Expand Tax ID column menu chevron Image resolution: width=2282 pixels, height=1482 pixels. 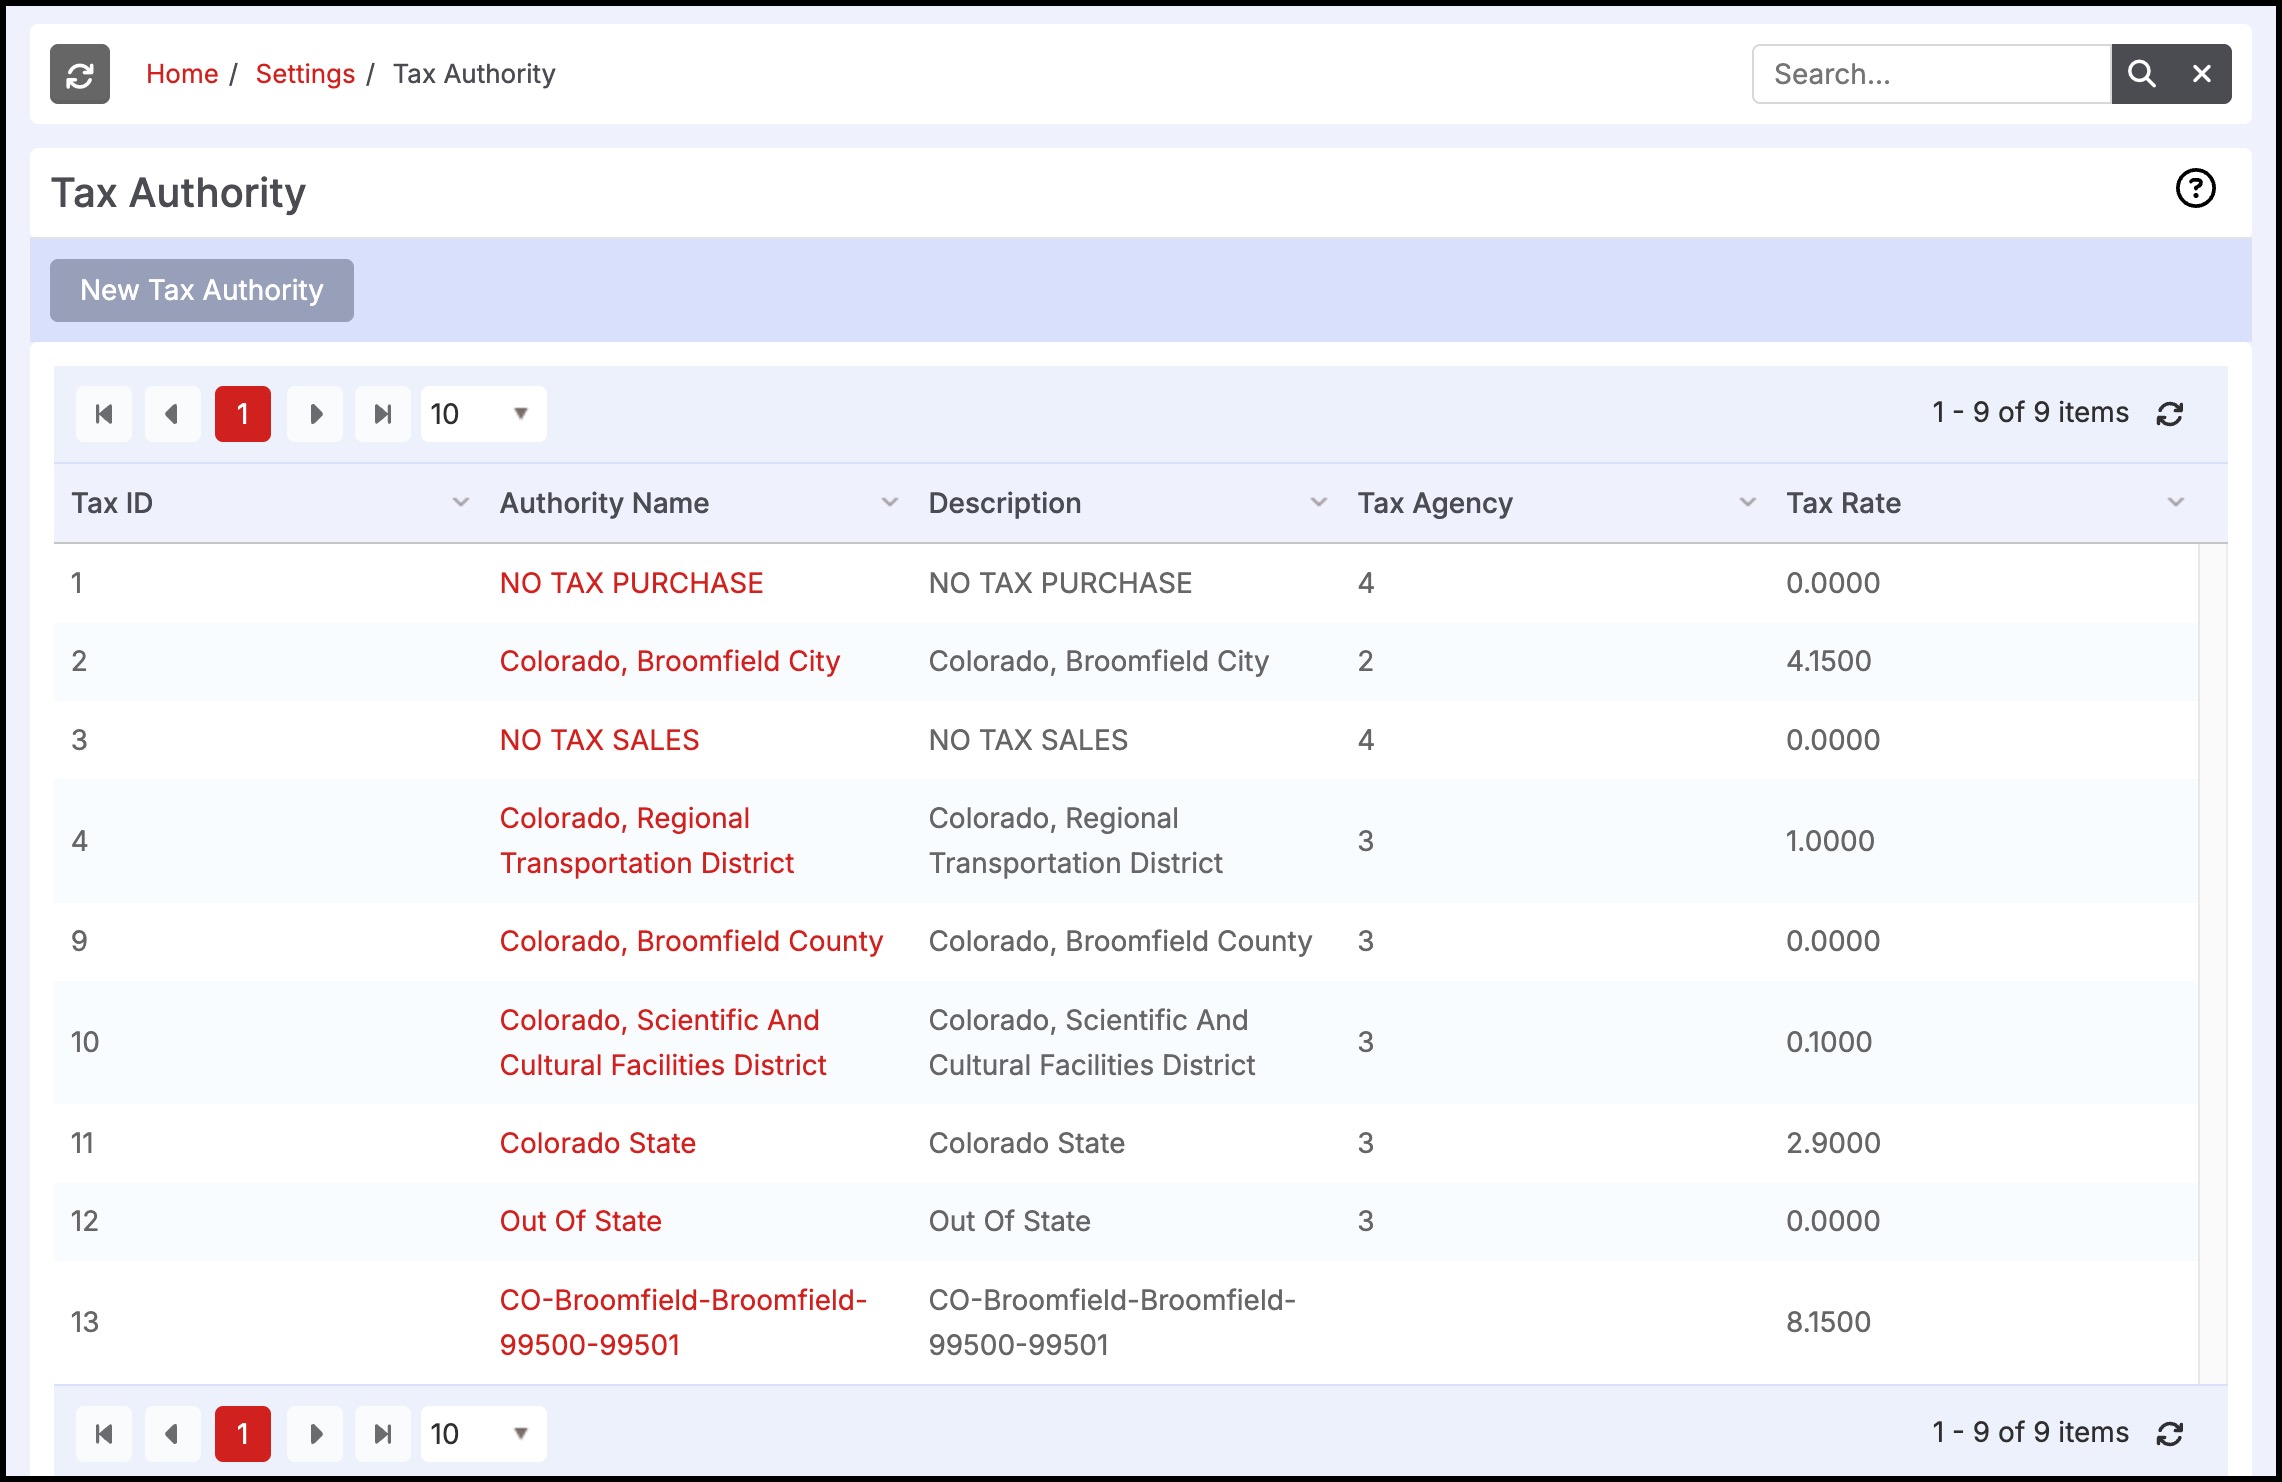click(461, 503)
